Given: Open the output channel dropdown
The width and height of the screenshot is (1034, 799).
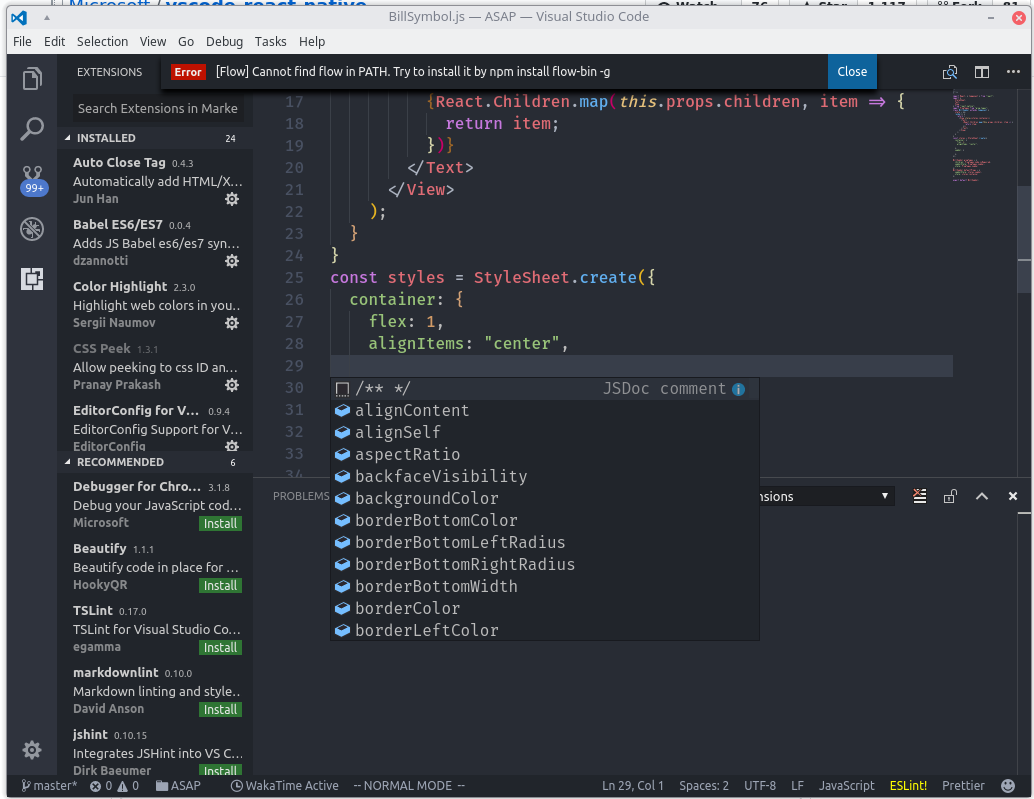Looking at the screenshot, I should click(828, 496).
